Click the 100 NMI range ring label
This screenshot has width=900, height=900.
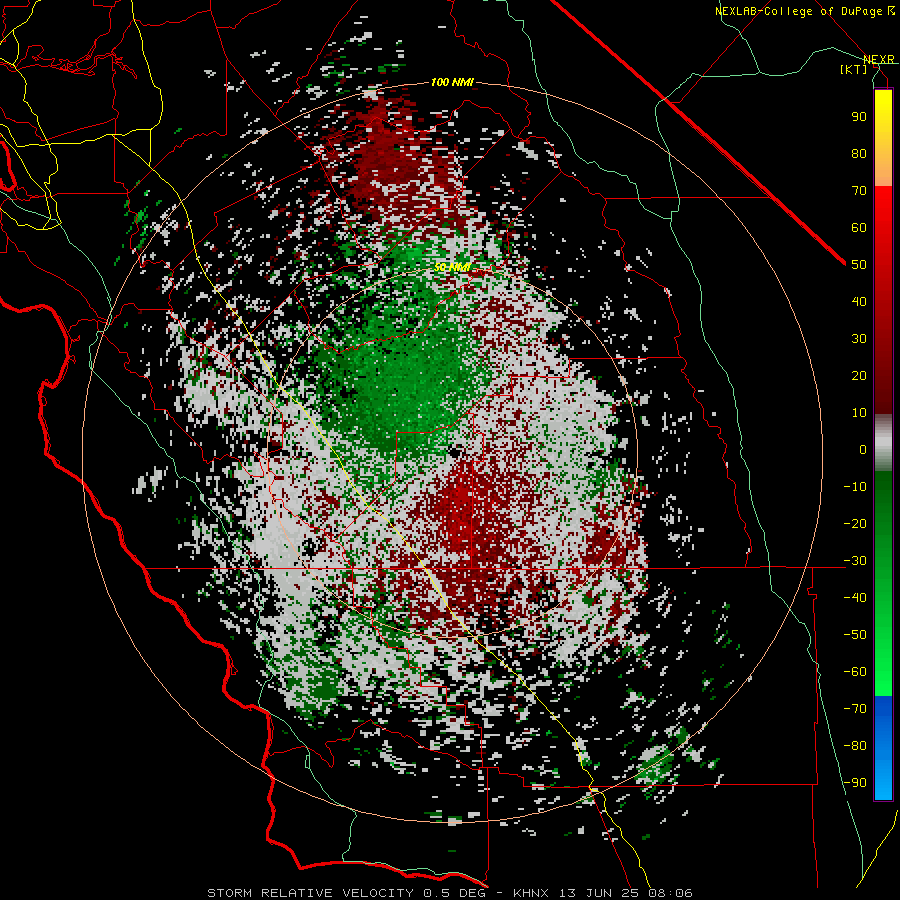[x=452, y=83]
